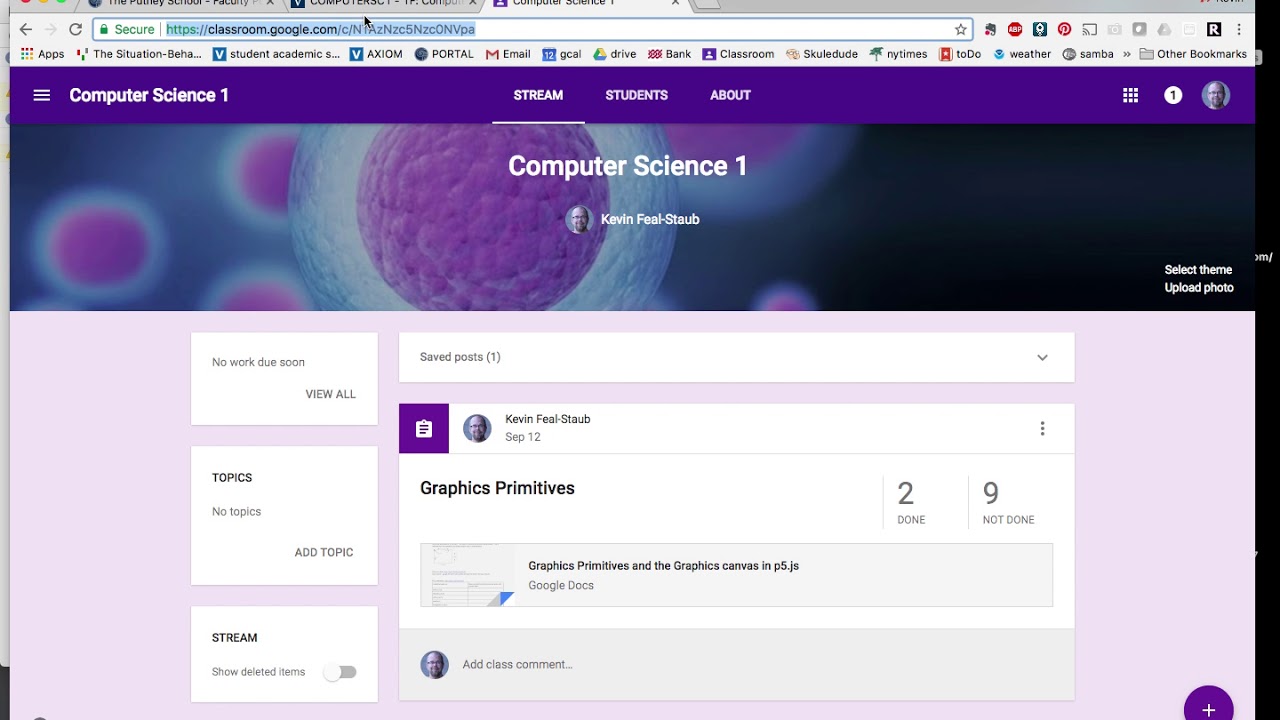The height and width of the screenshot is (720, 1280).
Task: Open the R extension icon
Action: (1214, 29)
